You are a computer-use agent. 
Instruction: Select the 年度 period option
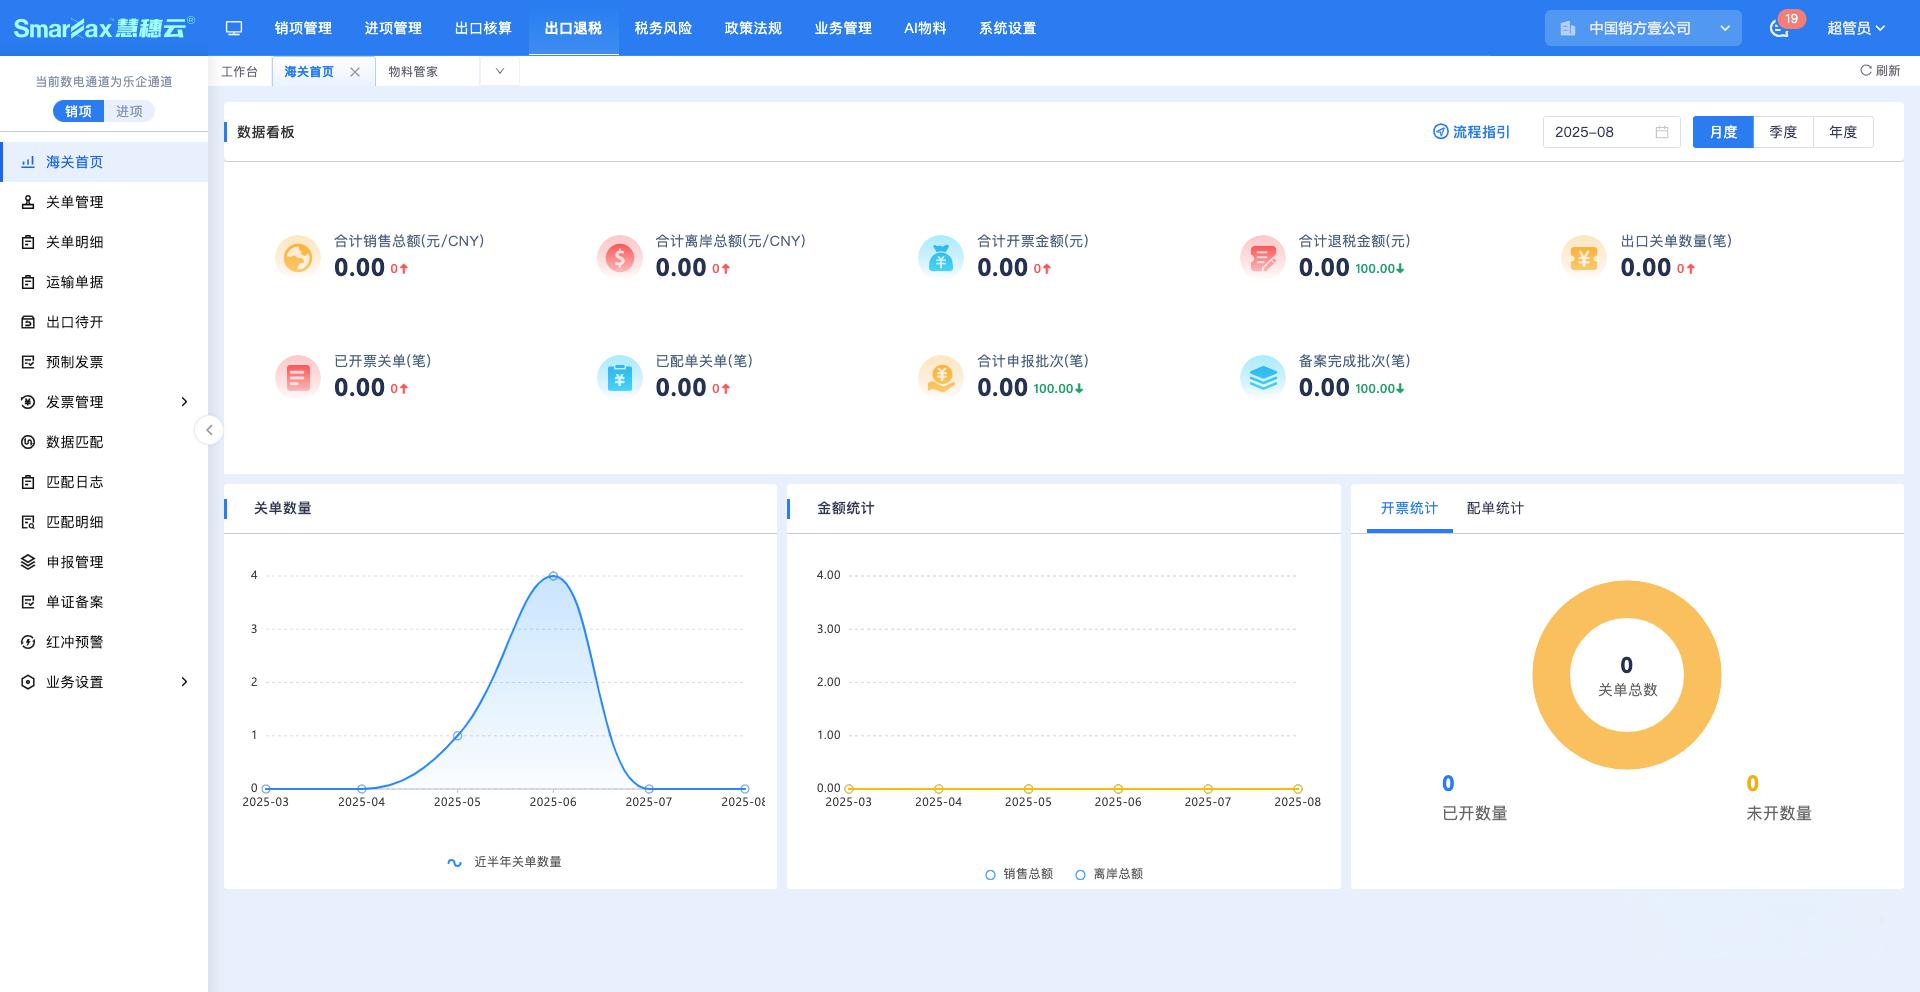[1842, 132]
